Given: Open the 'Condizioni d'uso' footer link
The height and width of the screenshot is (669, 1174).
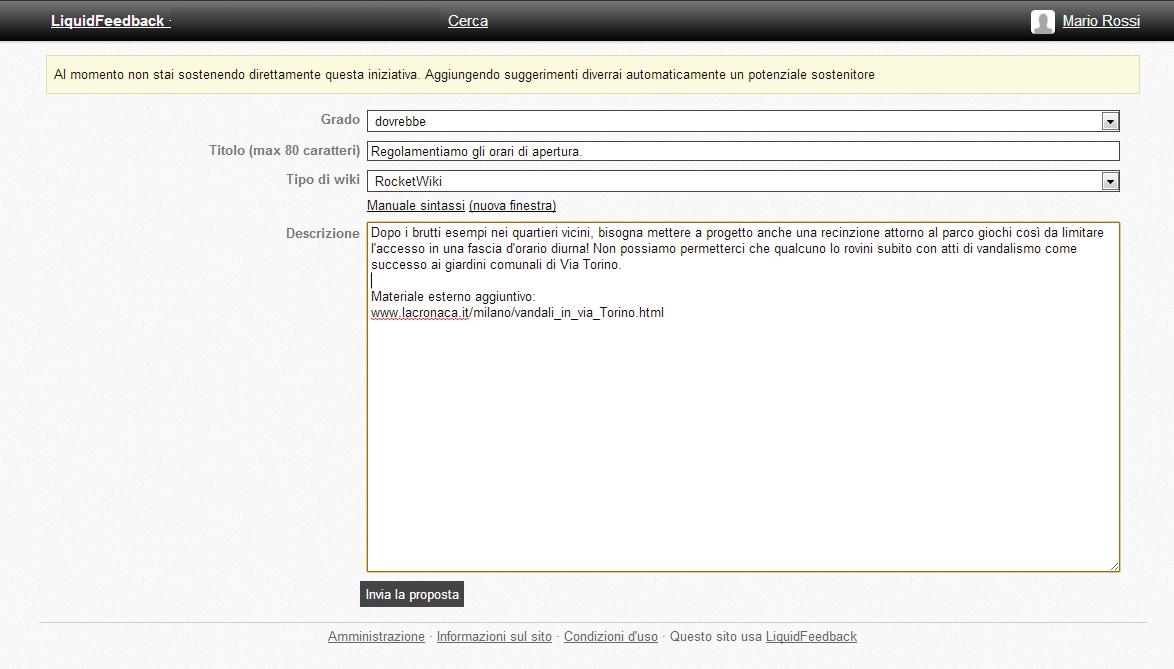Looking at the screenshot, I should pos(610,637).
